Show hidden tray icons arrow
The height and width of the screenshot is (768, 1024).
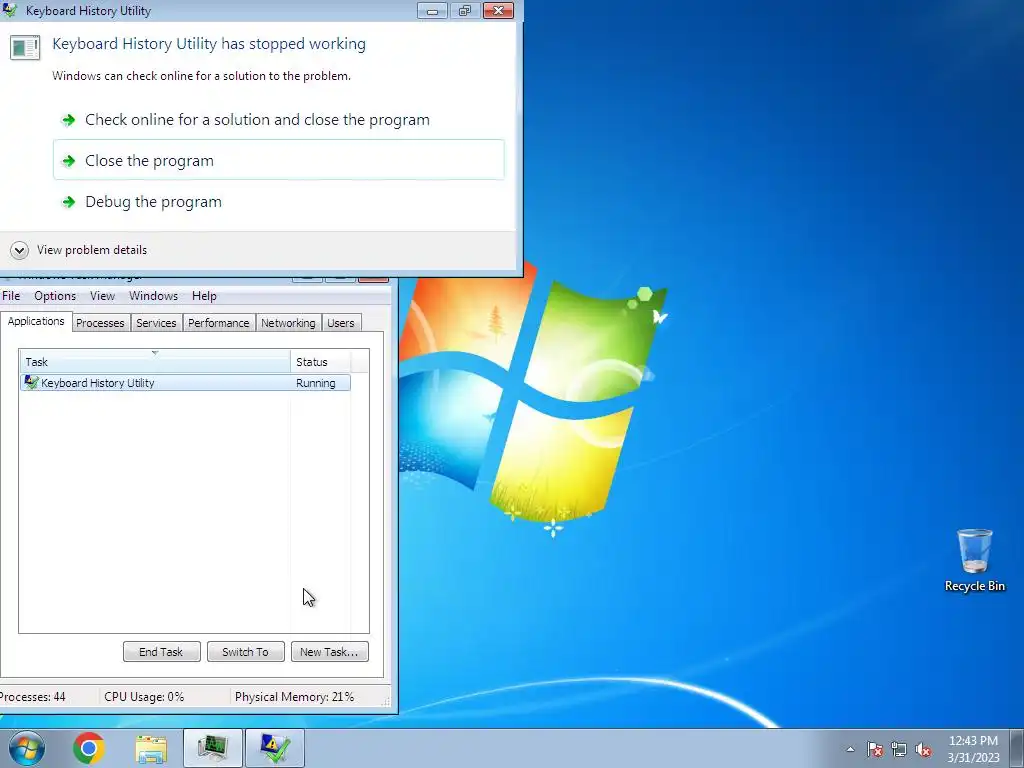(850, 749)
